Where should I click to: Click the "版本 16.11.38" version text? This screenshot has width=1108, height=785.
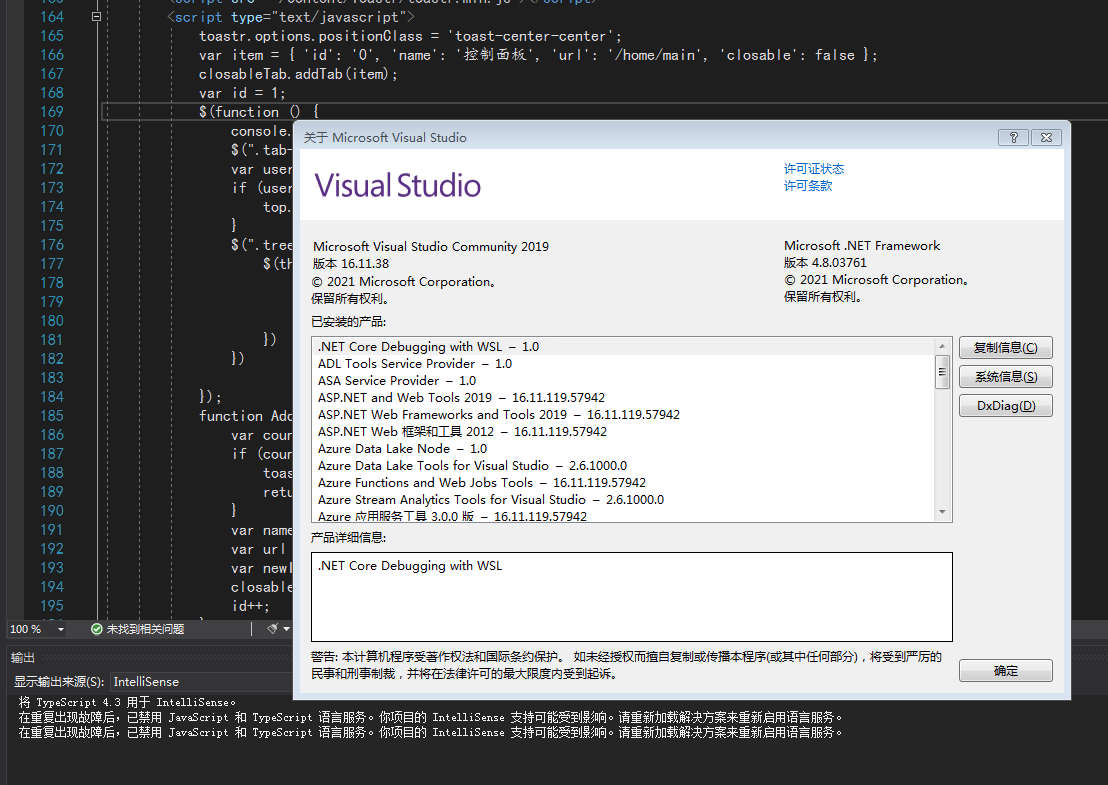click(x=350, y=264)
